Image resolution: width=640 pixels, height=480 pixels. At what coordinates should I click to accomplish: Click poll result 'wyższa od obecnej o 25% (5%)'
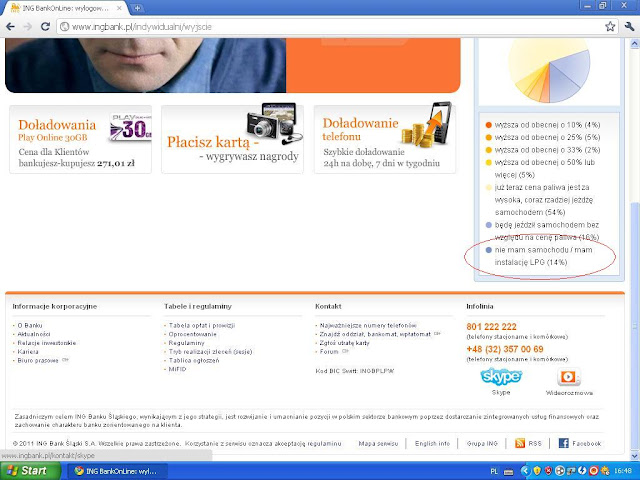(x=547, y=137)
